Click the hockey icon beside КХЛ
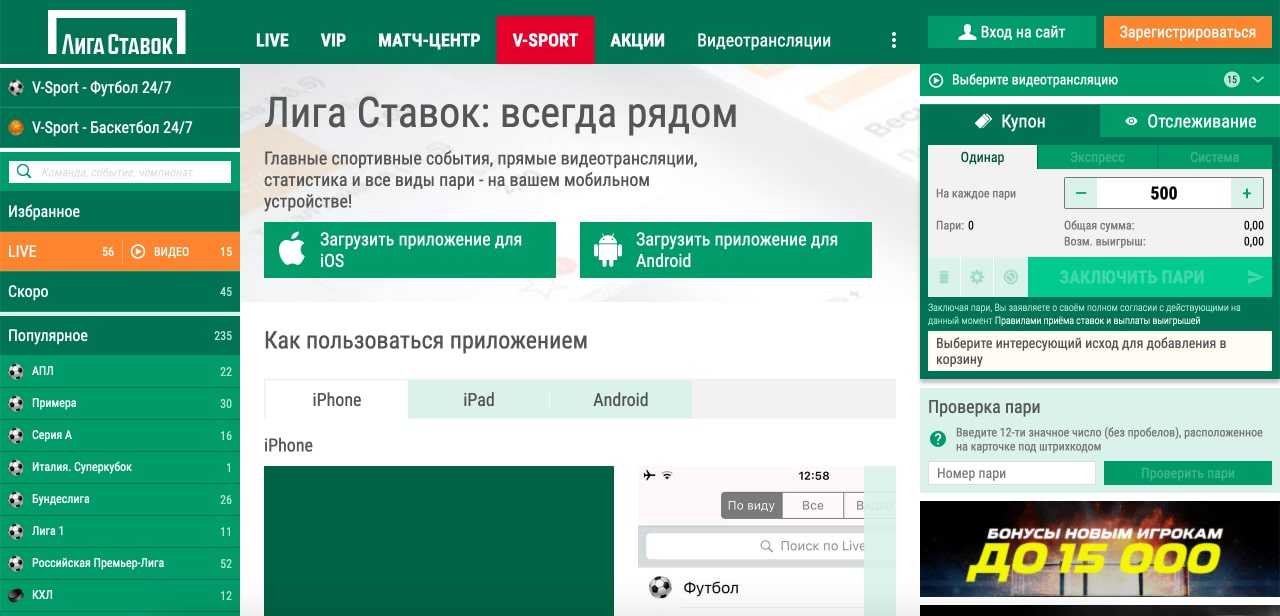 16,595
